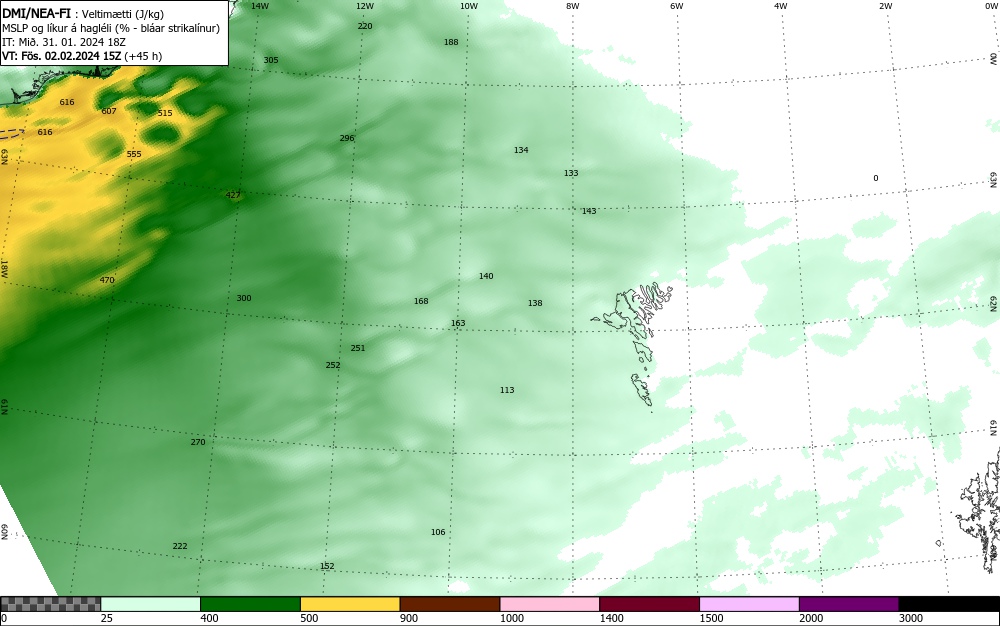Select the 0W longitude label
The image size is (1000, 626).
click(990, 6)
